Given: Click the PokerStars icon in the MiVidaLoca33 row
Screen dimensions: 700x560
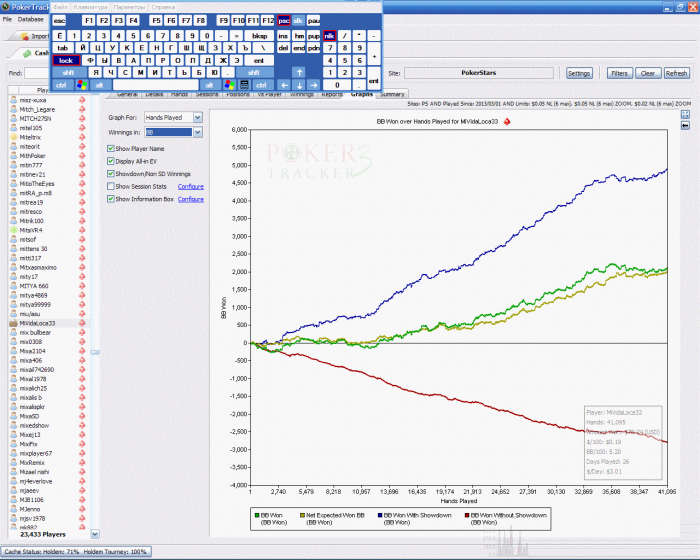Looking at the screenshot, I should coord(82,323).
